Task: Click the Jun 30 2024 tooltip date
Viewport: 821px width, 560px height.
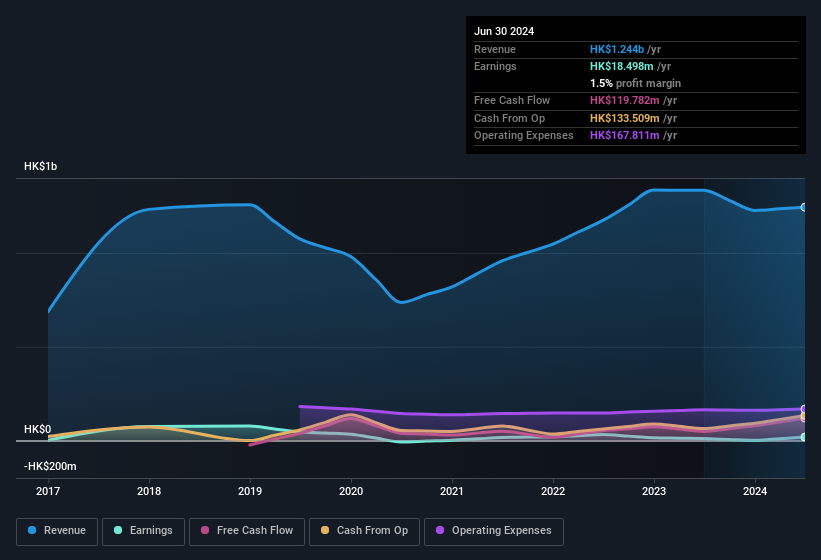Action: [x=504, y=31]
